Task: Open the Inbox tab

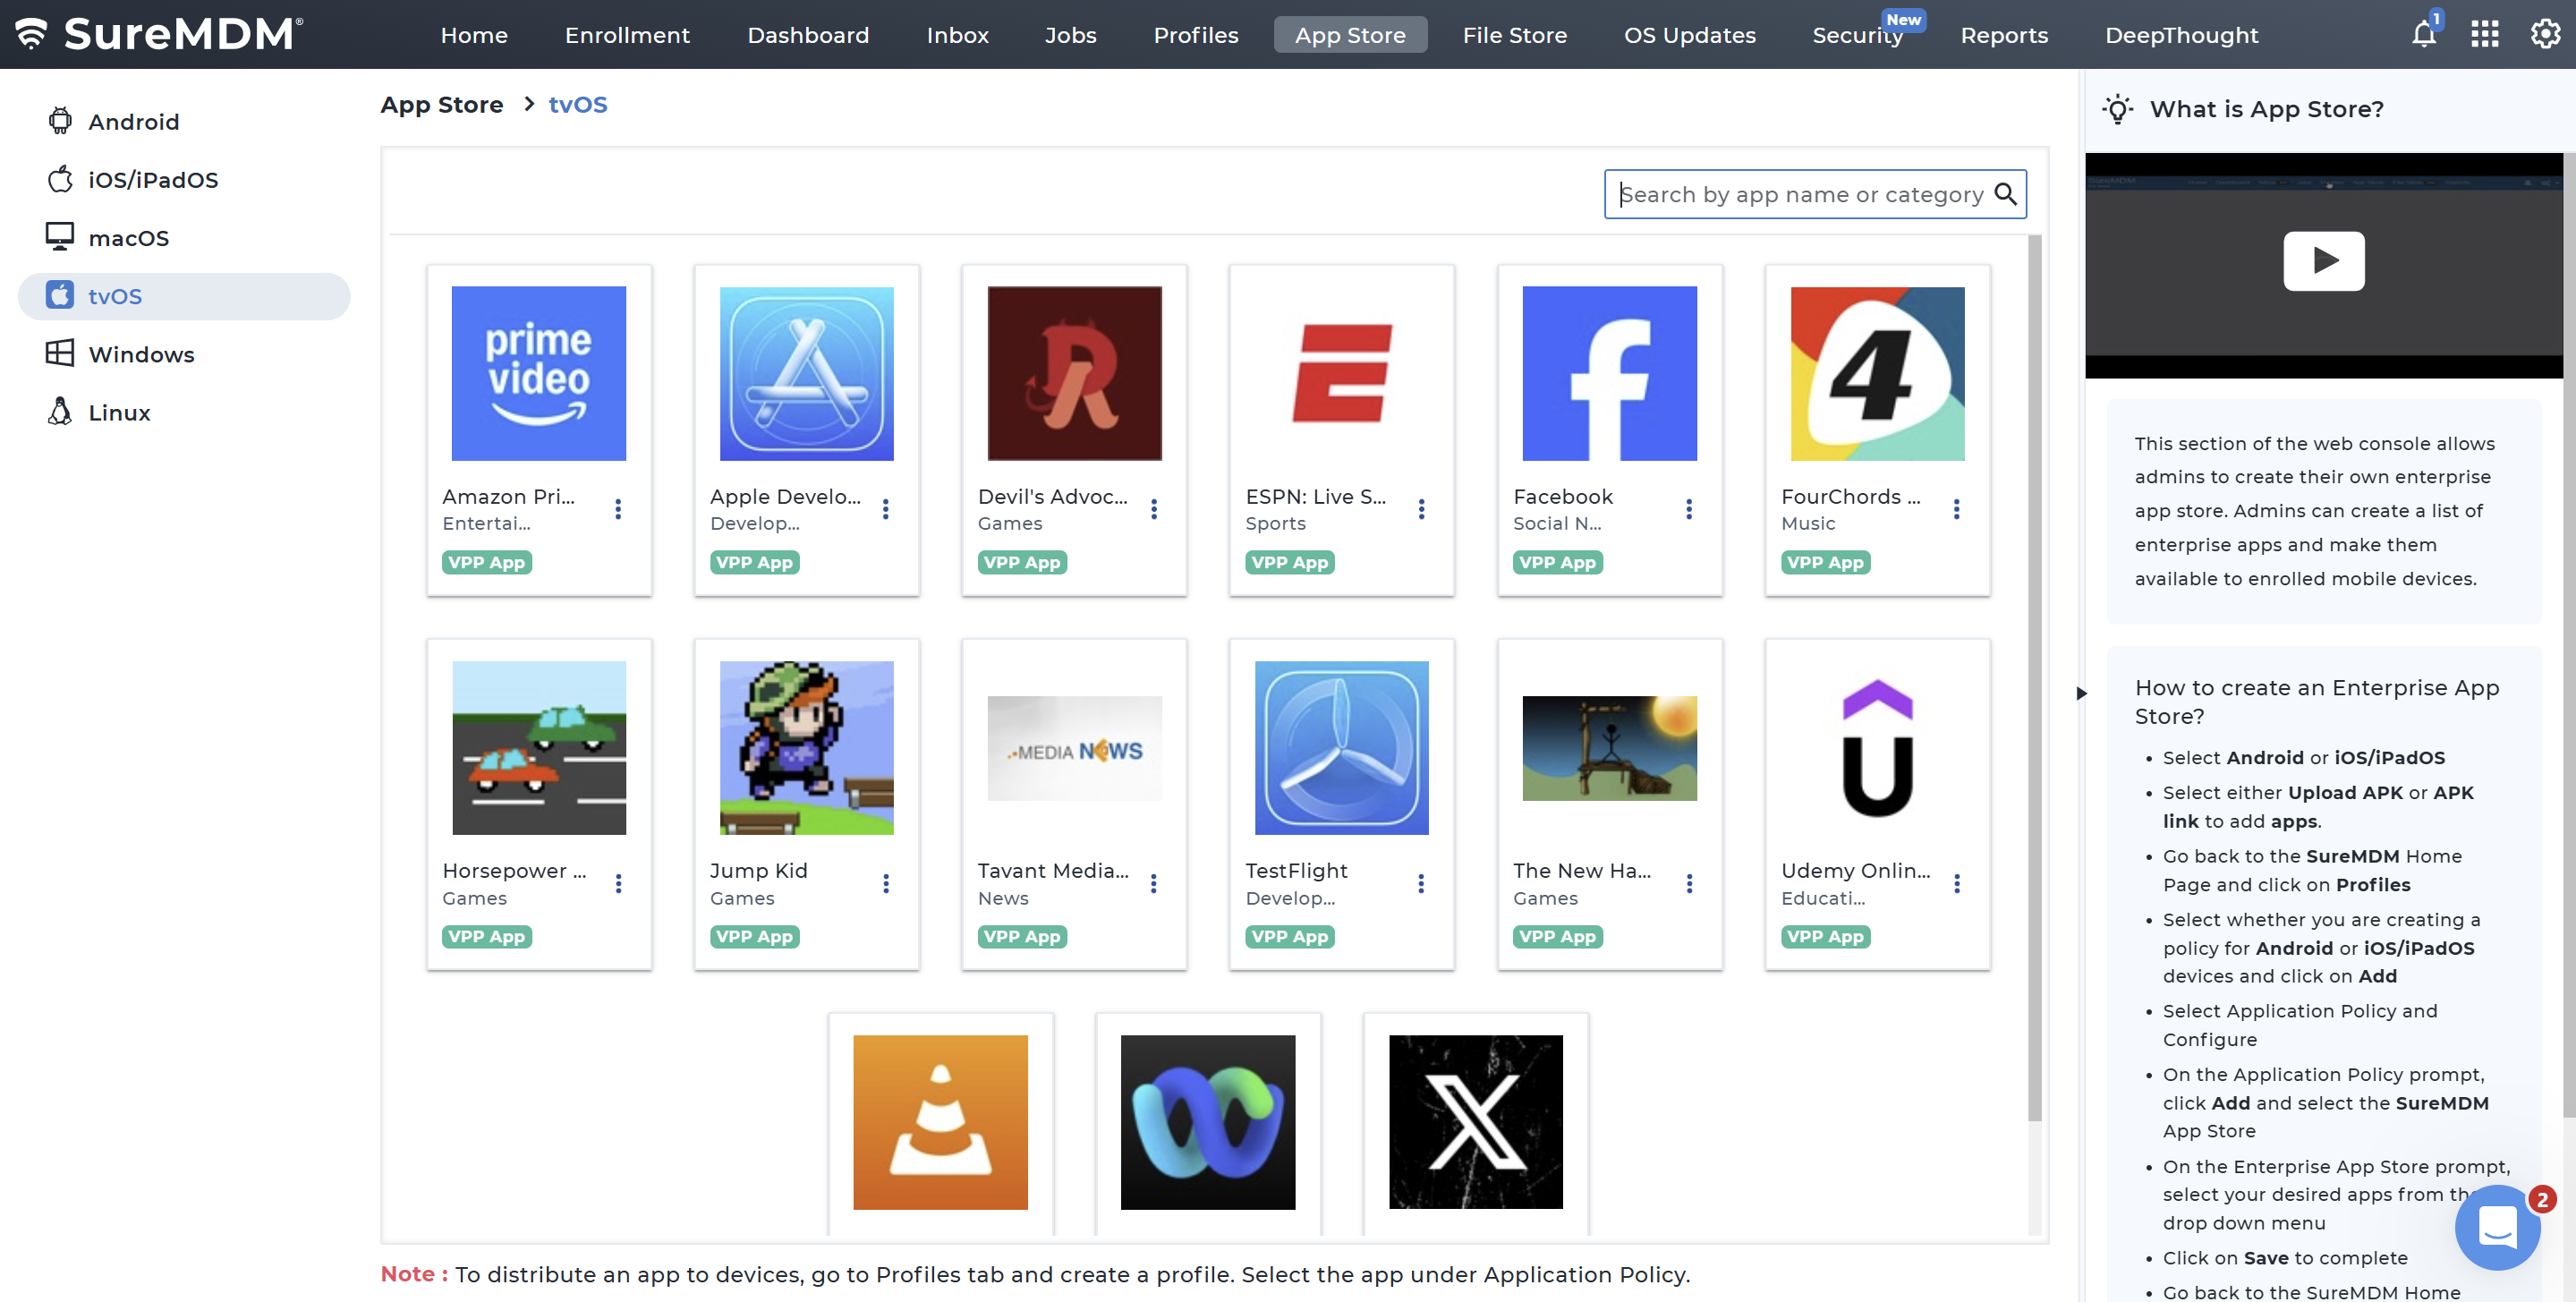Action: [x=957, y=35]
